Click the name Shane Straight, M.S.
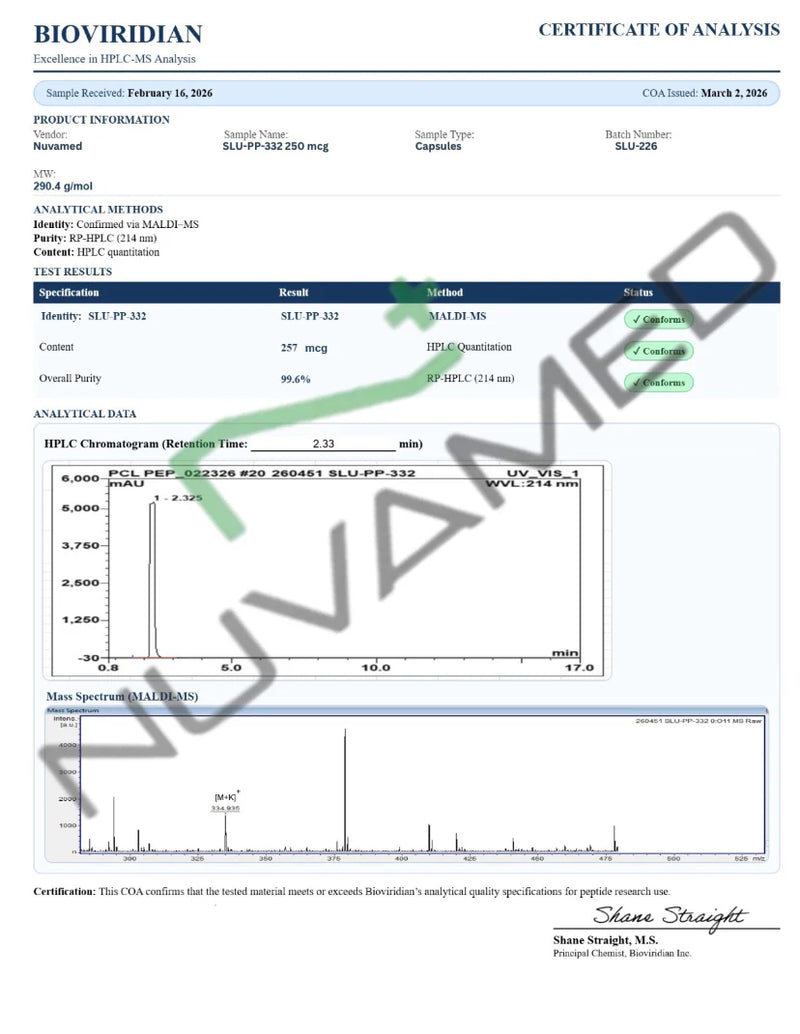Viewport: 800px width, 1034px height. click(x=605, y=940)
